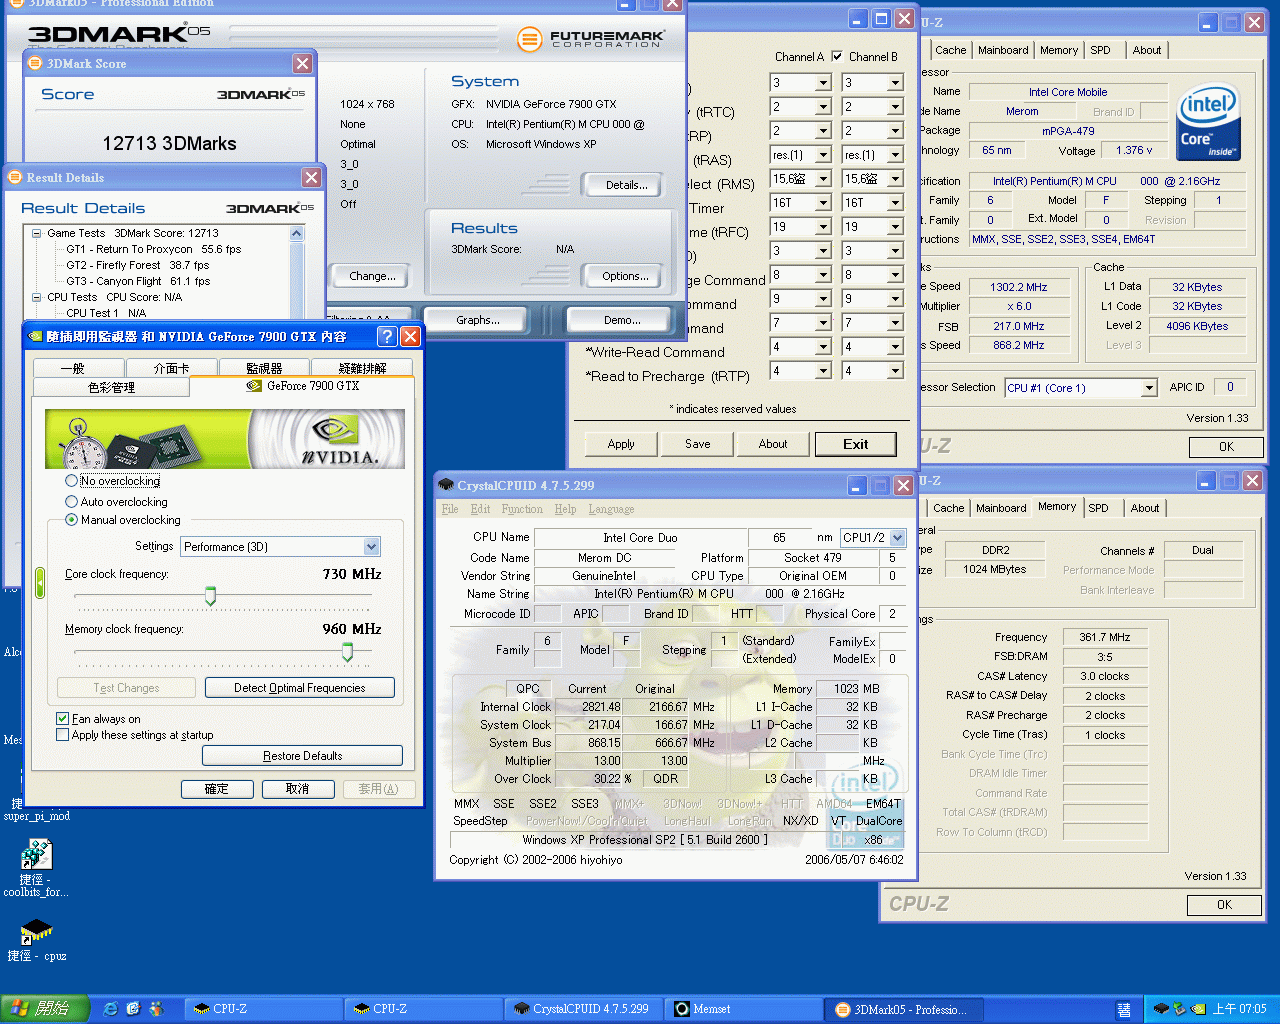Switch to 疑難排解 tab
This screenshot has height=1024, width=1280.
tap(362, 368)
